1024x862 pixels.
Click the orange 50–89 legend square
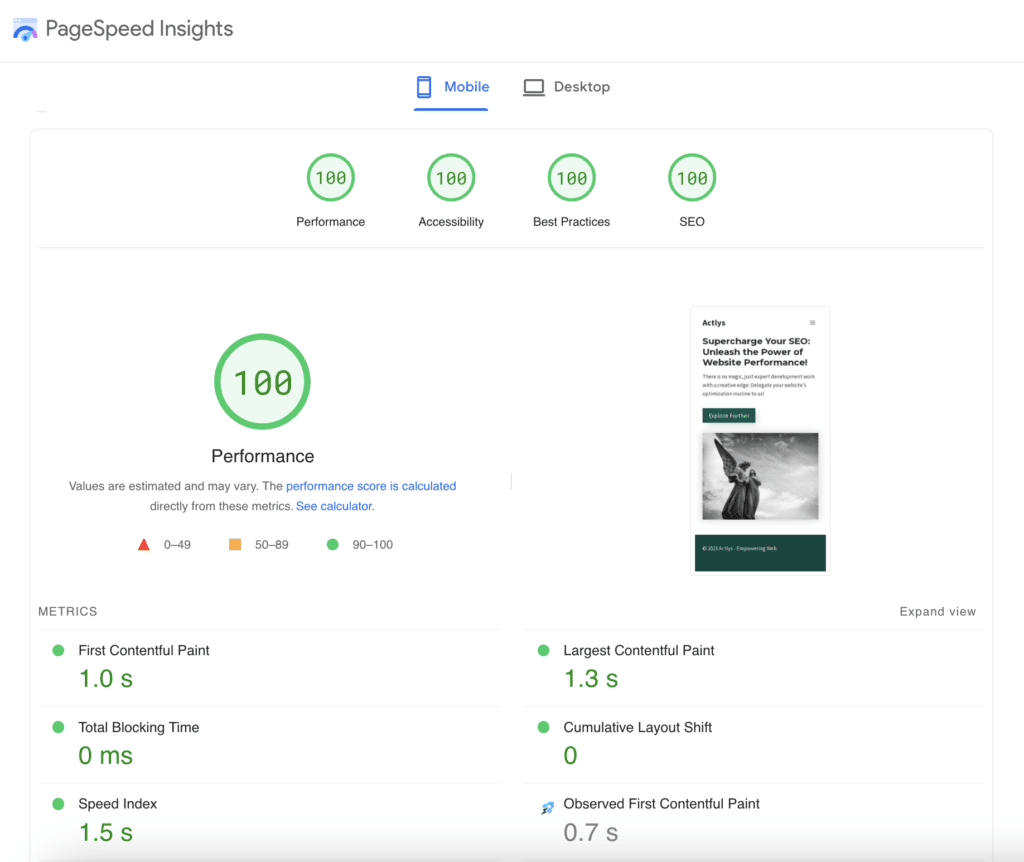pyautogui.click(x=234, y=544)
